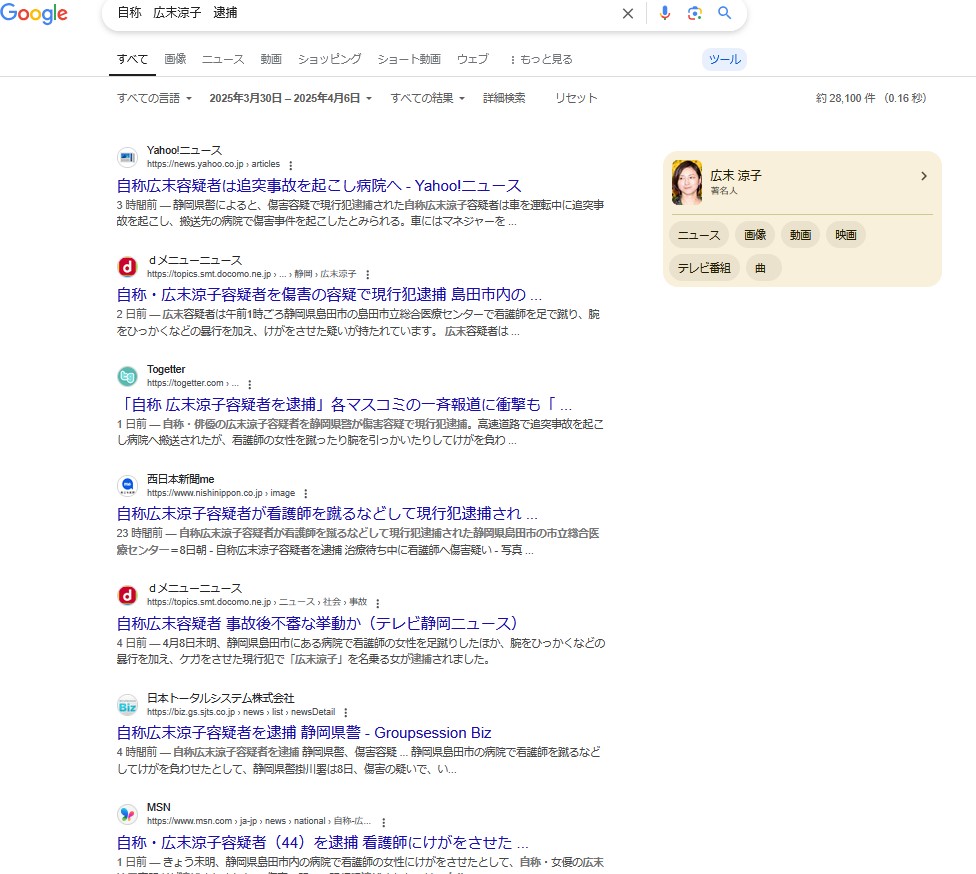Viewport: 976px width, 874px height.
Task: Click the result count 約 28,100 件 text
Action: coord(871,98)
